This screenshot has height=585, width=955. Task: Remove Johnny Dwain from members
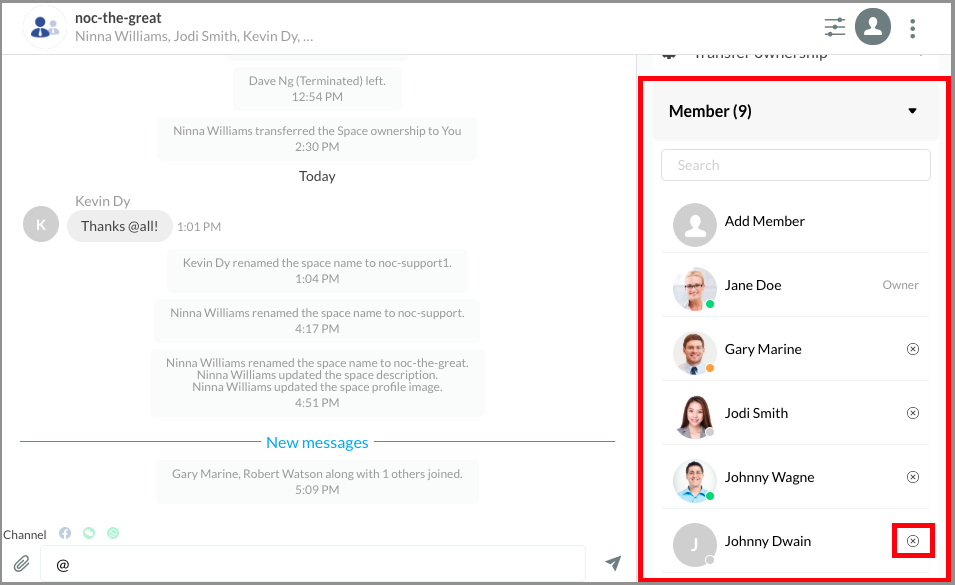tap(912, 541)
